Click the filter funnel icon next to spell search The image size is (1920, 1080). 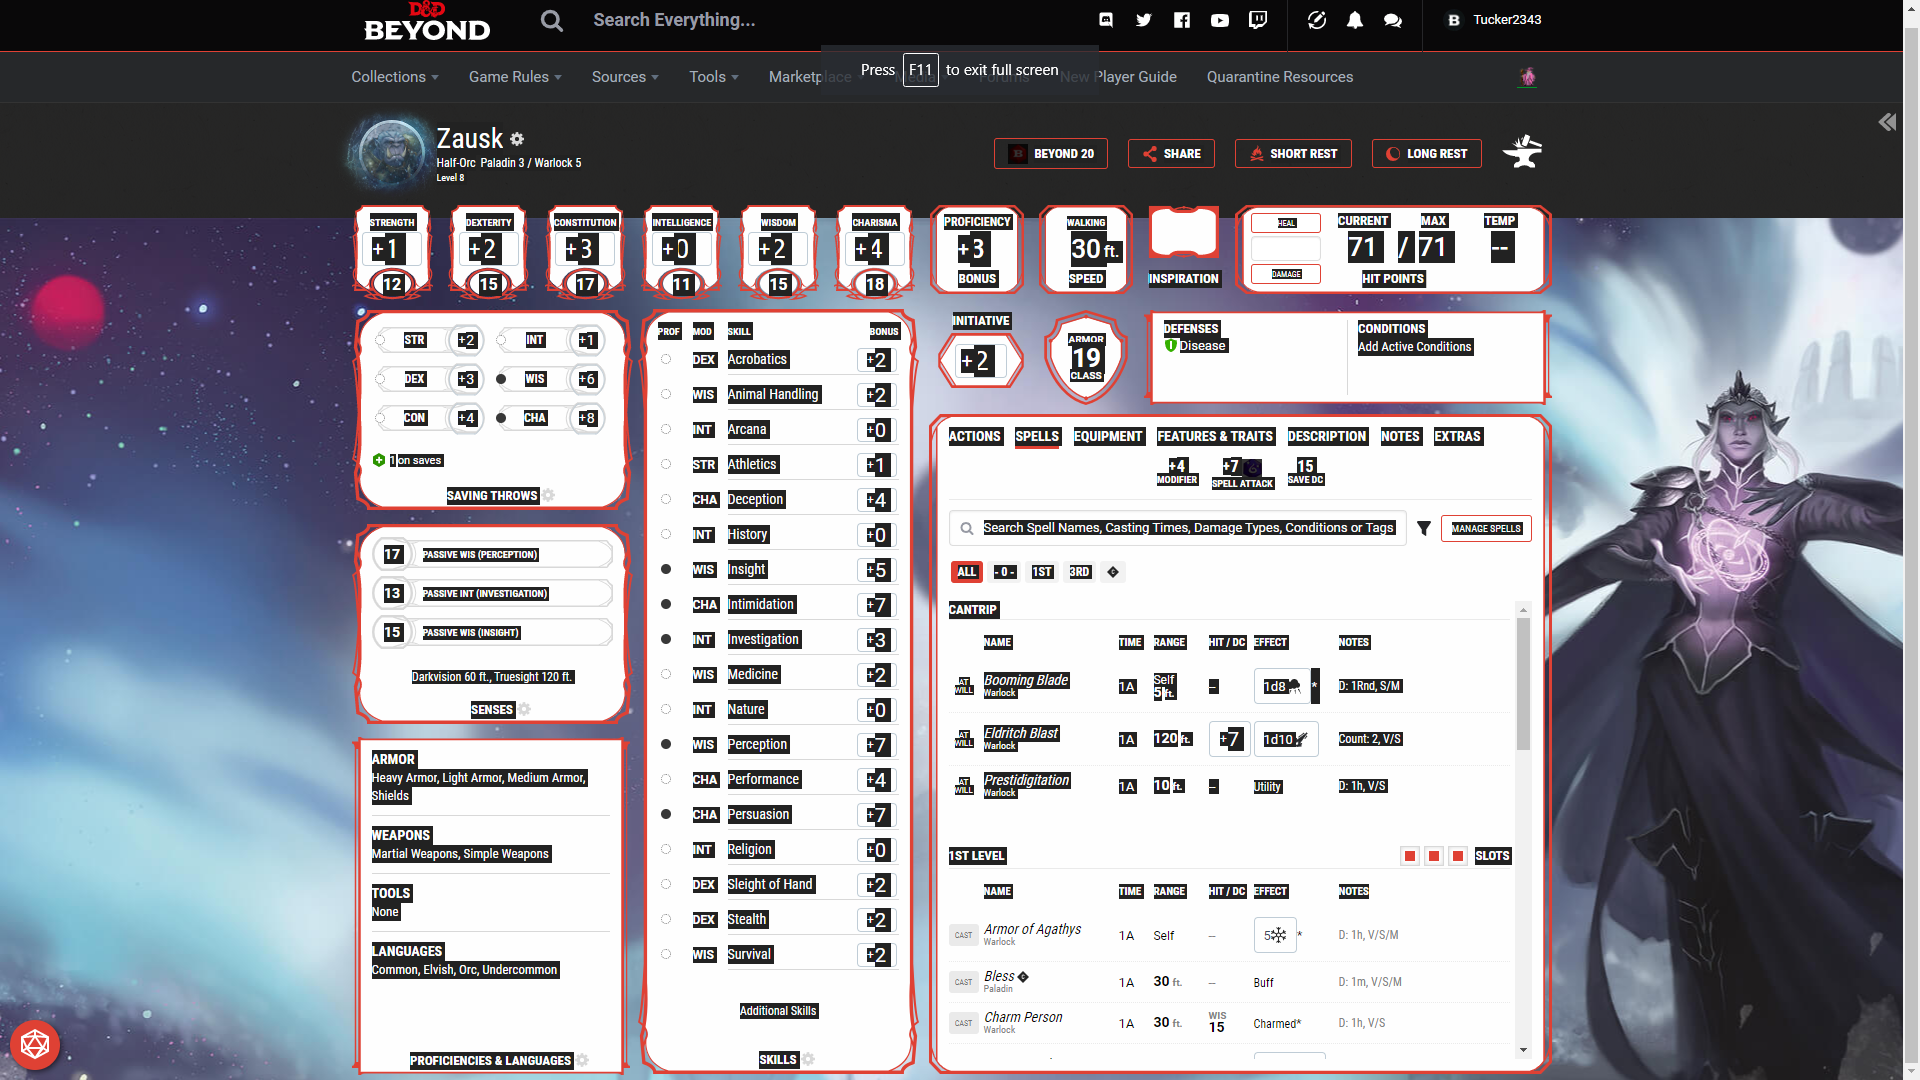pyautogui.click(x=1424, y=528)
